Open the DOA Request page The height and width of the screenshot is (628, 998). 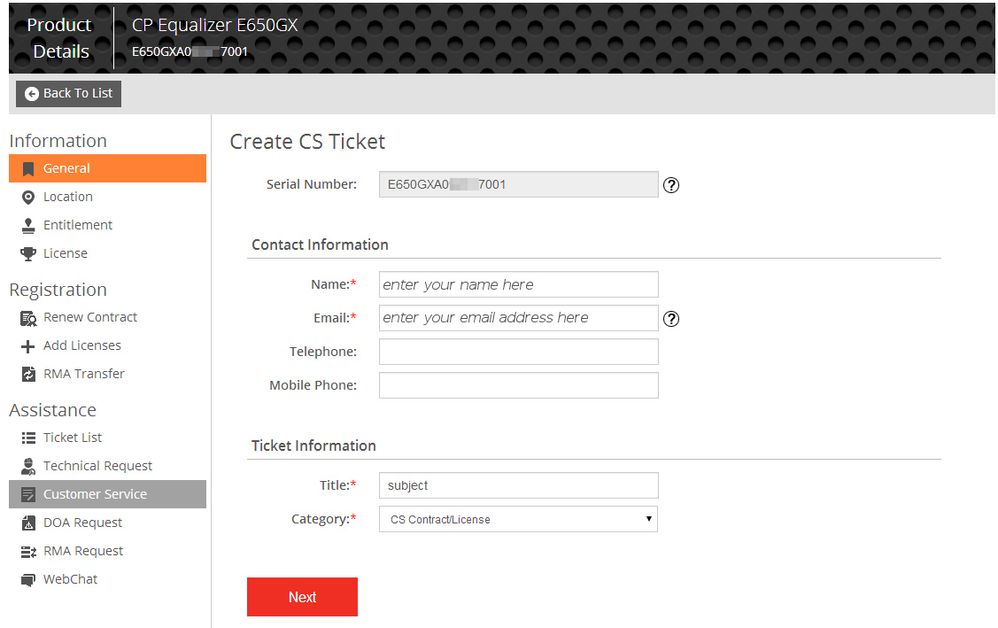82,522
